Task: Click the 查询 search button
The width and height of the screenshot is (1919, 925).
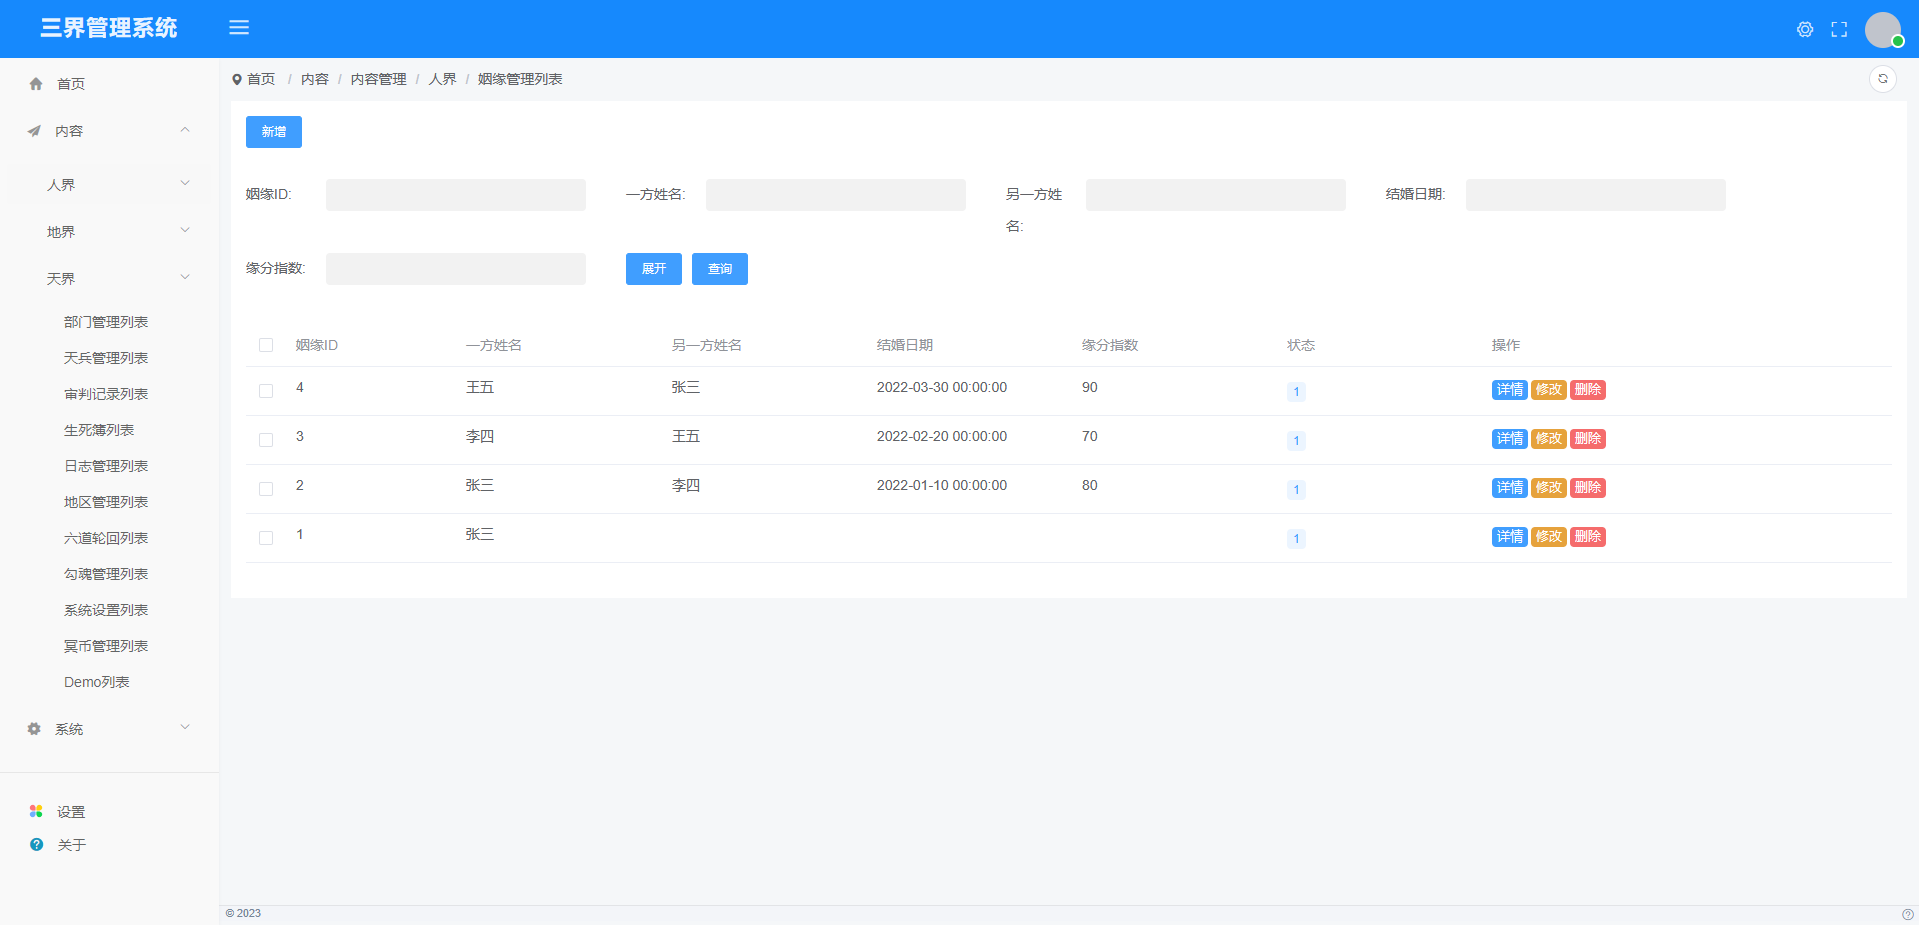Action: click(x=719, y=268)
